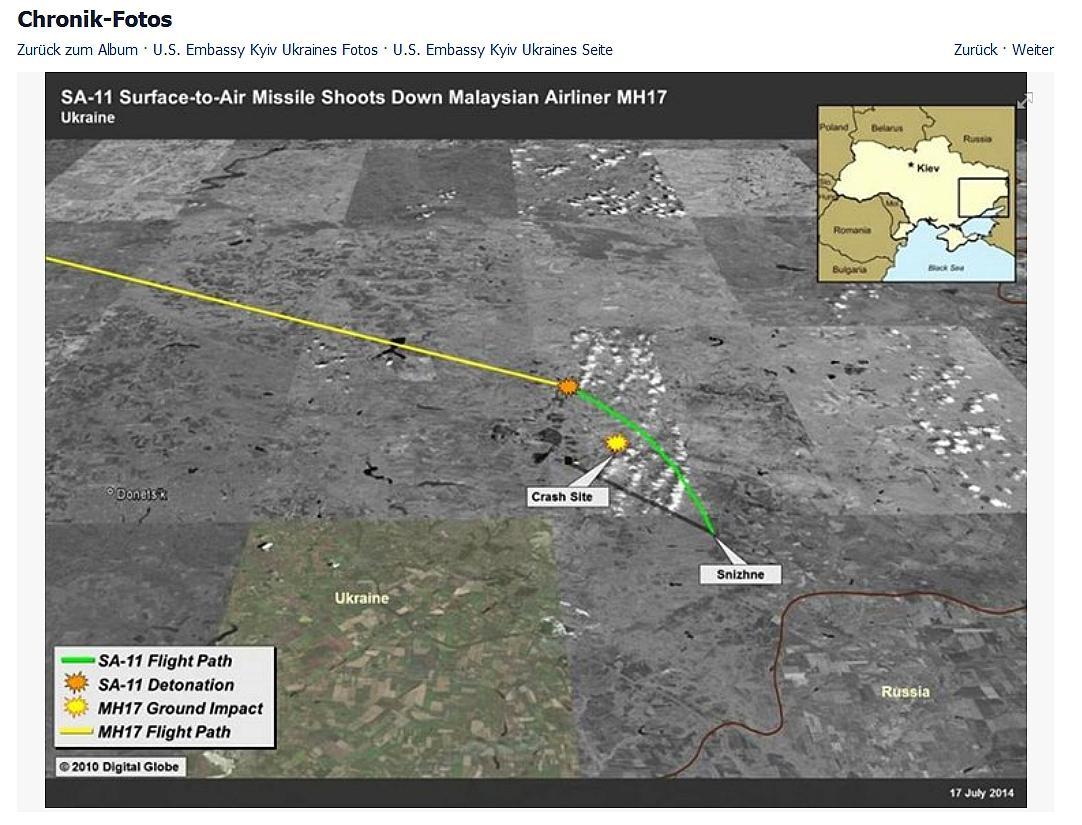Click the yellow MH17 Ground Impact legend icon
Viewport: 1082px width, 825px height.
click(x=76, y=708)
